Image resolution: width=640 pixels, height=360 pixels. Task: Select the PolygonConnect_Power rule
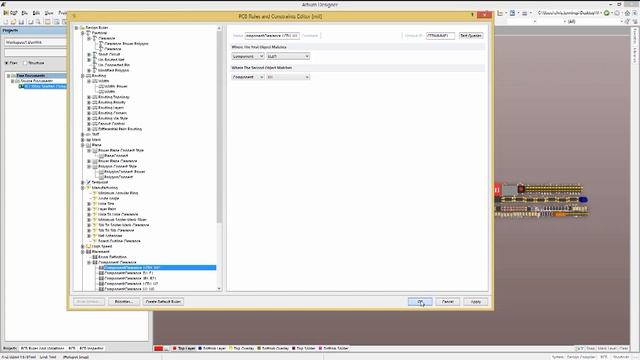[124, 172]
